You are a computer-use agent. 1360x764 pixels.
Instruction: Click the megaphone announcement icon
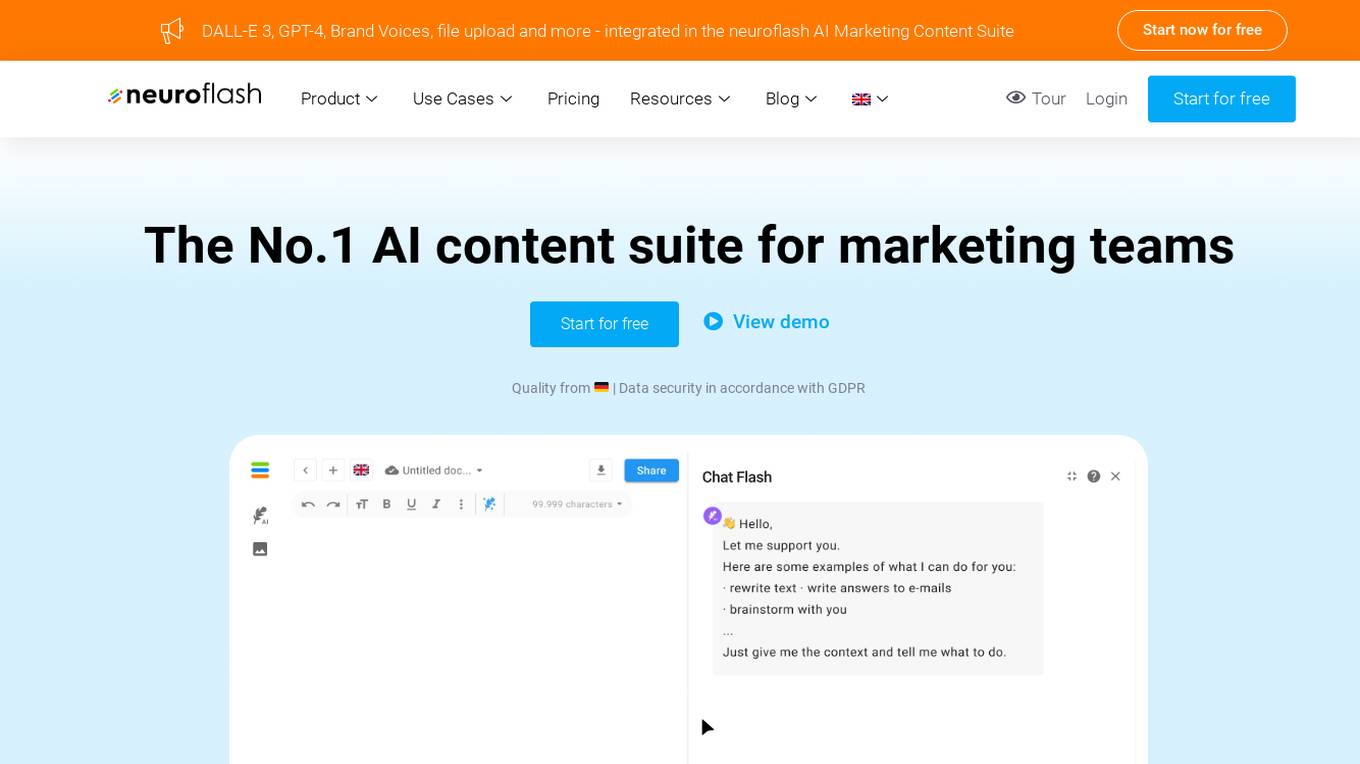[x=172, y=31]
